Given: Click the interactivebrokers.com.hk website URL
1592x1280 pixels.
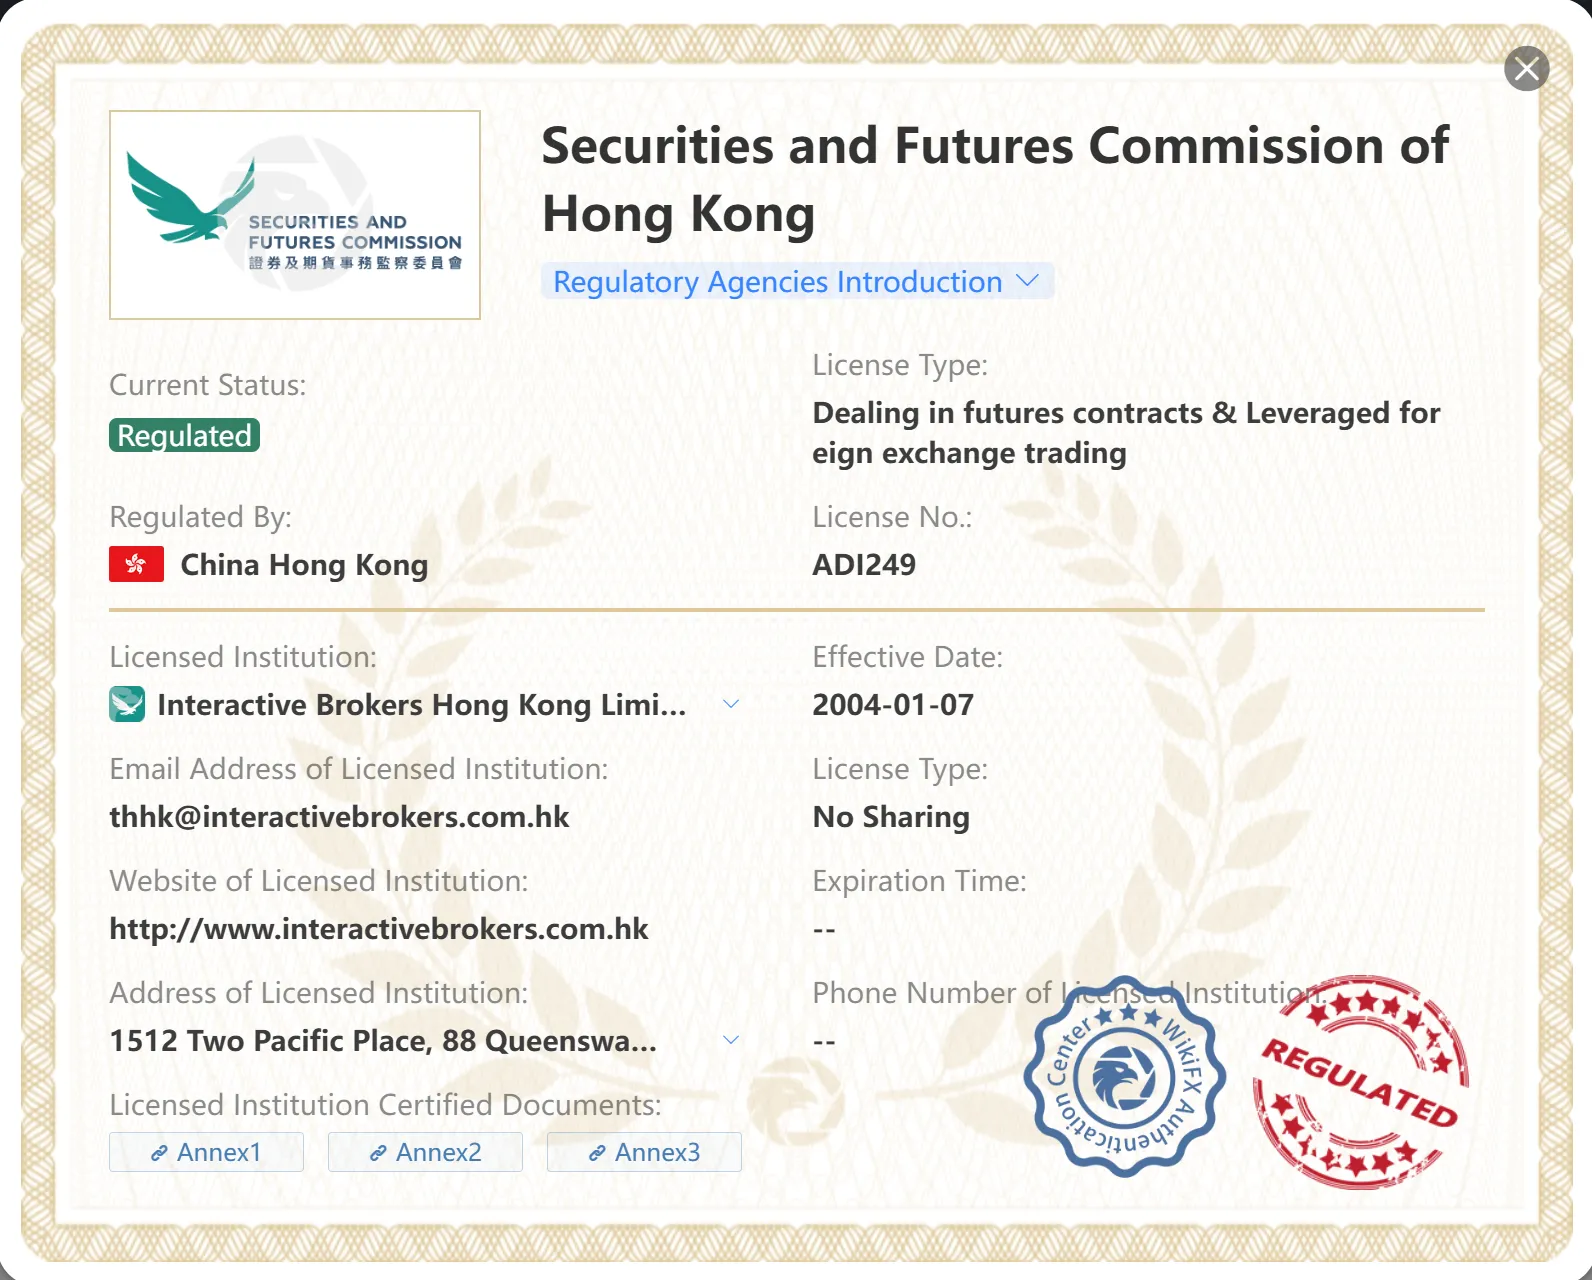Looking at the screenshot, I should (379, 929).
